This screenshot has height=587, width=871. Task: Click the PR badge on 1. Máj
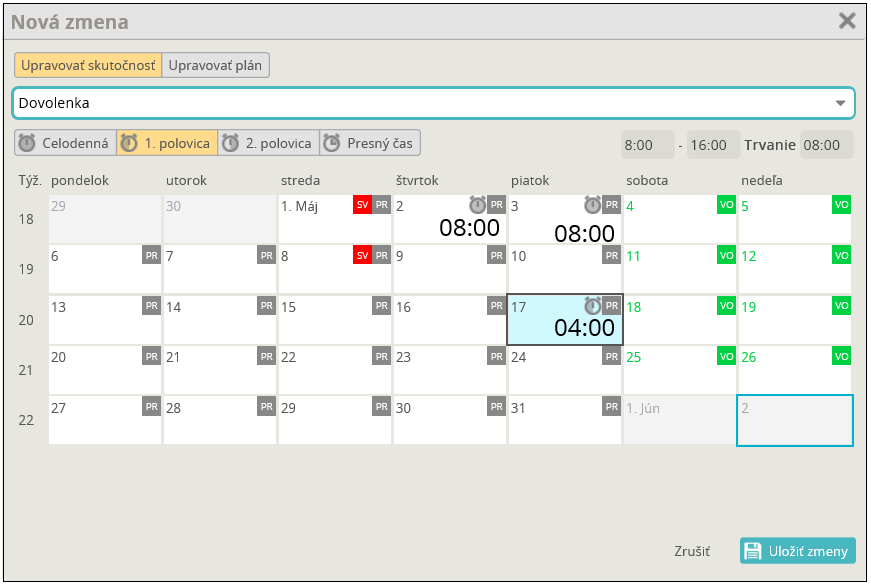click(x=382, y=205)
